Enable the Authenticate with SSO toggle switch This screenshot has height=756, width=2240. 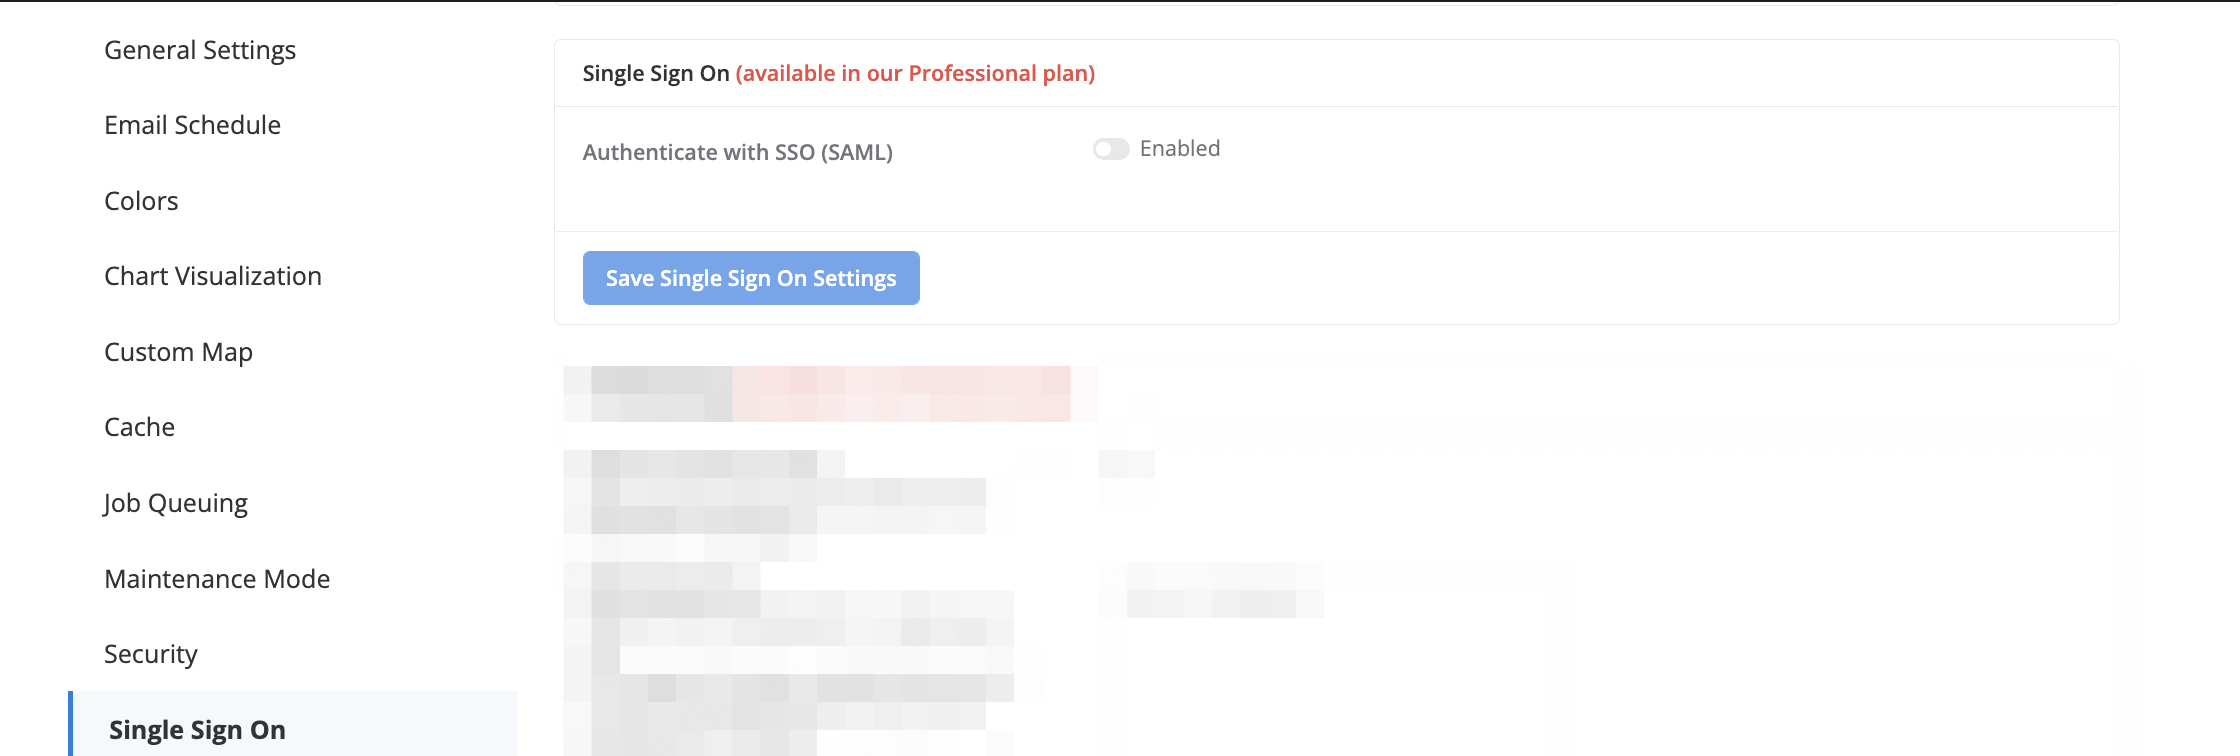[x=1110, y=149]
